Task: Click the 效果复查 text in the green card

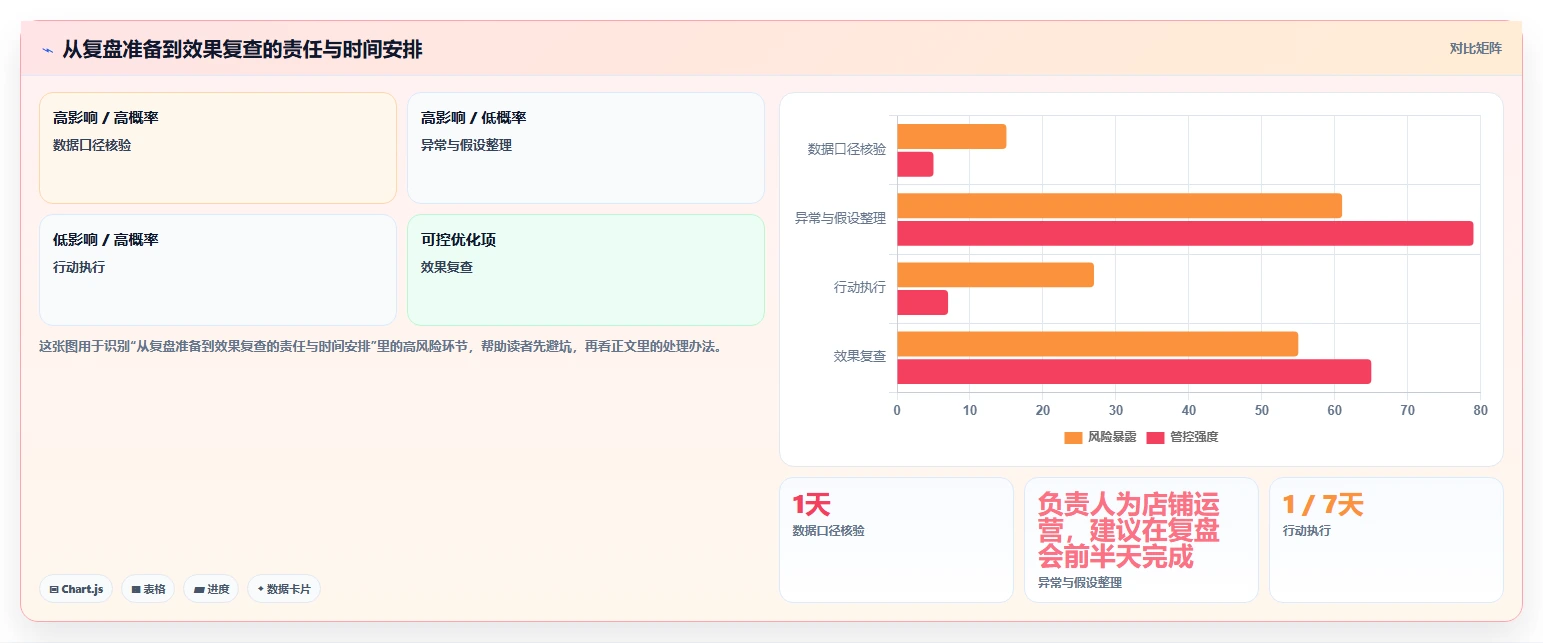Action: (x=447, y=267)
